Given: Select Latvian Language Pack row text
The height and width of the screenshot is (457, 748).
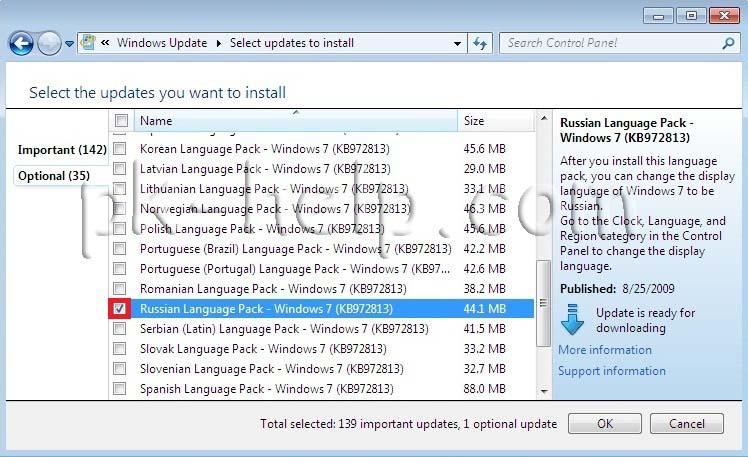Looking at the screenshot, I should [265, 169].
